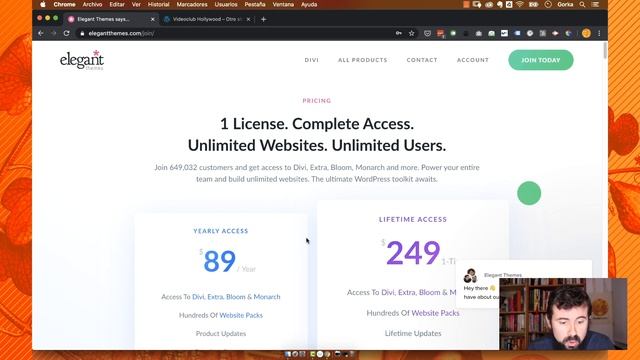This screenshot has height=360, width=640.
Task: Click Extra link in Lifetime Access card
Action: (x=407, y=293)
